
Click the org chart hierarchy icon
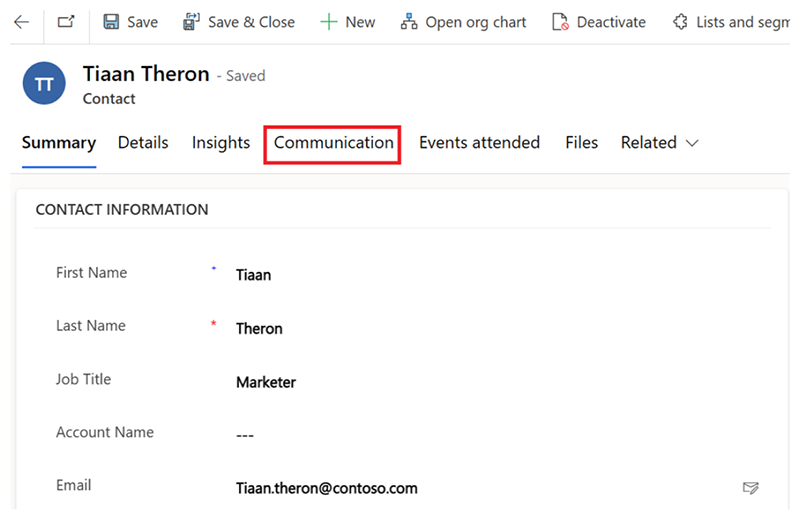coord(409,22)
